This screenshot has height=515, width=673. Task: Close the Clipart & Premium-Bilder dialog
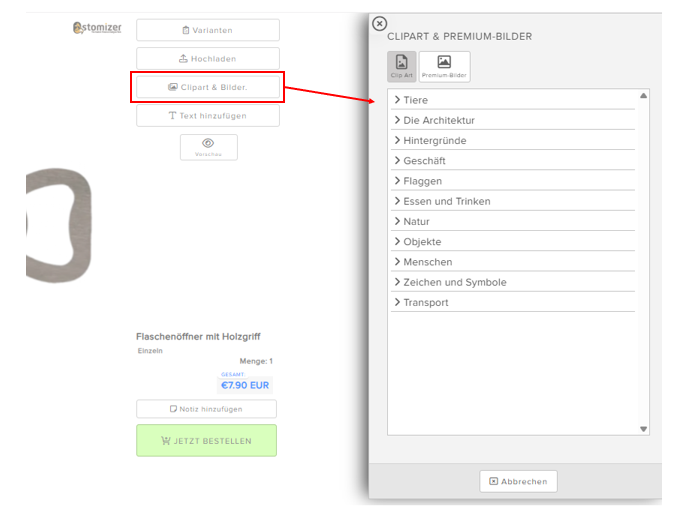click(379, 24)
